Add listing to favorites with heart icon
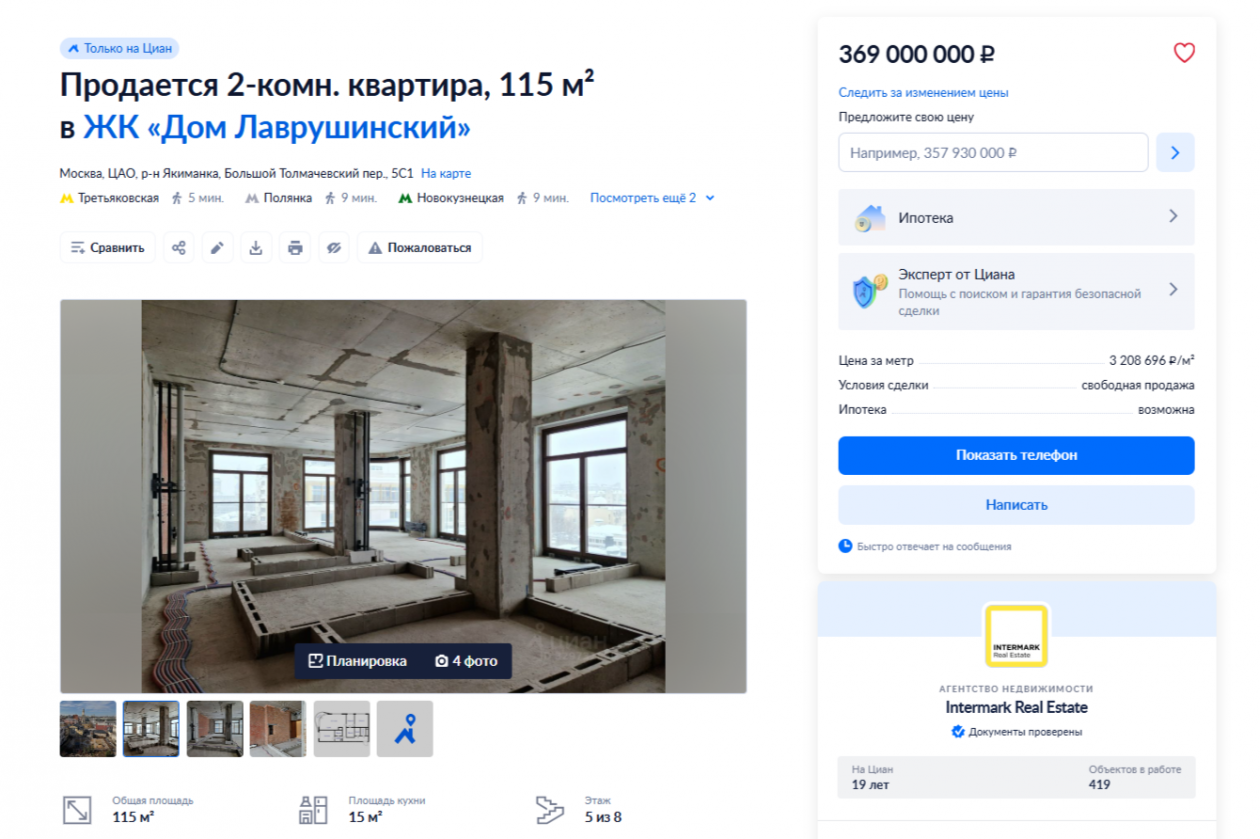 [x=1184, y=53]
